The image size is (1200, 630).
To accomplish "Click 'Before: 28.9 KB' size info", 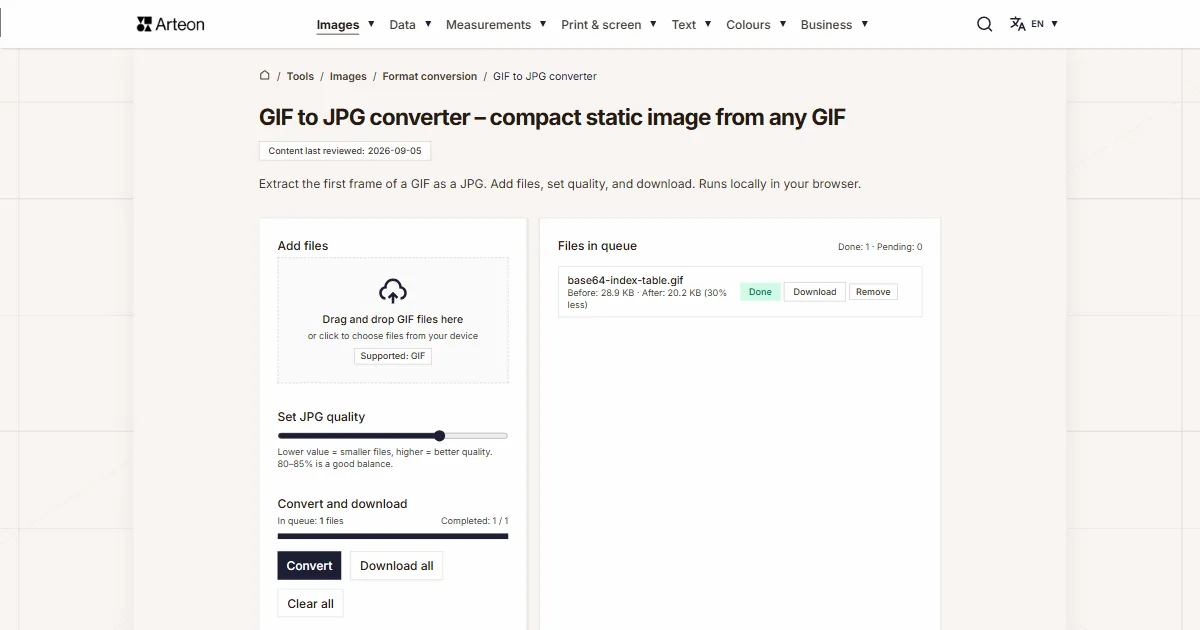I will [x=601, y=293].
